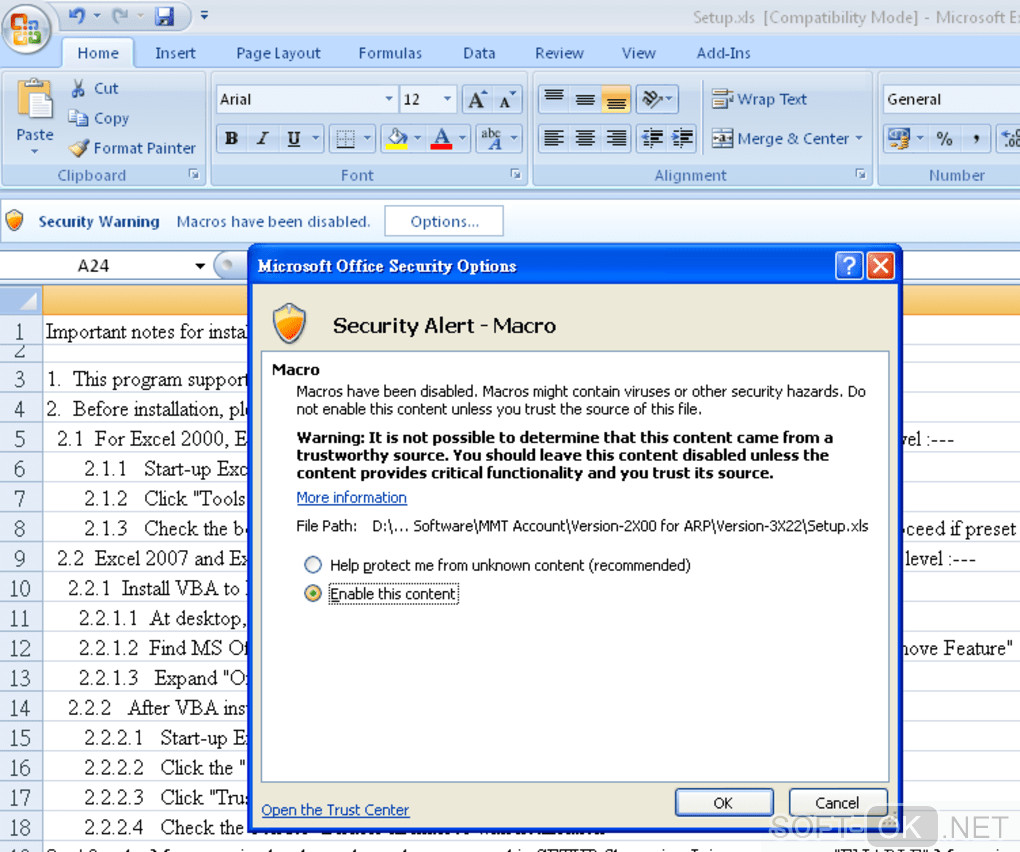The width and height of the screenshot is (1020, 852).
Task: Click Merge & Center
Action: point(780,139)
